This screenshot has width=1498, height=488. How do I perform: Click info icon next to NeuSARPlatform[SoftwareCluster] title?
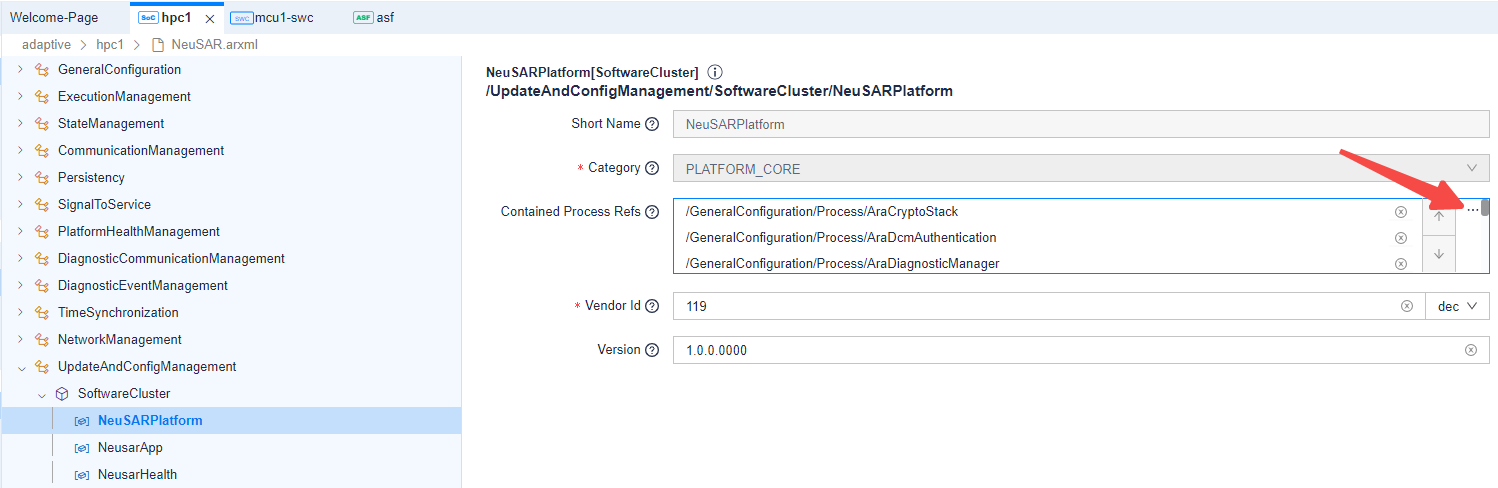pos(714,73)
